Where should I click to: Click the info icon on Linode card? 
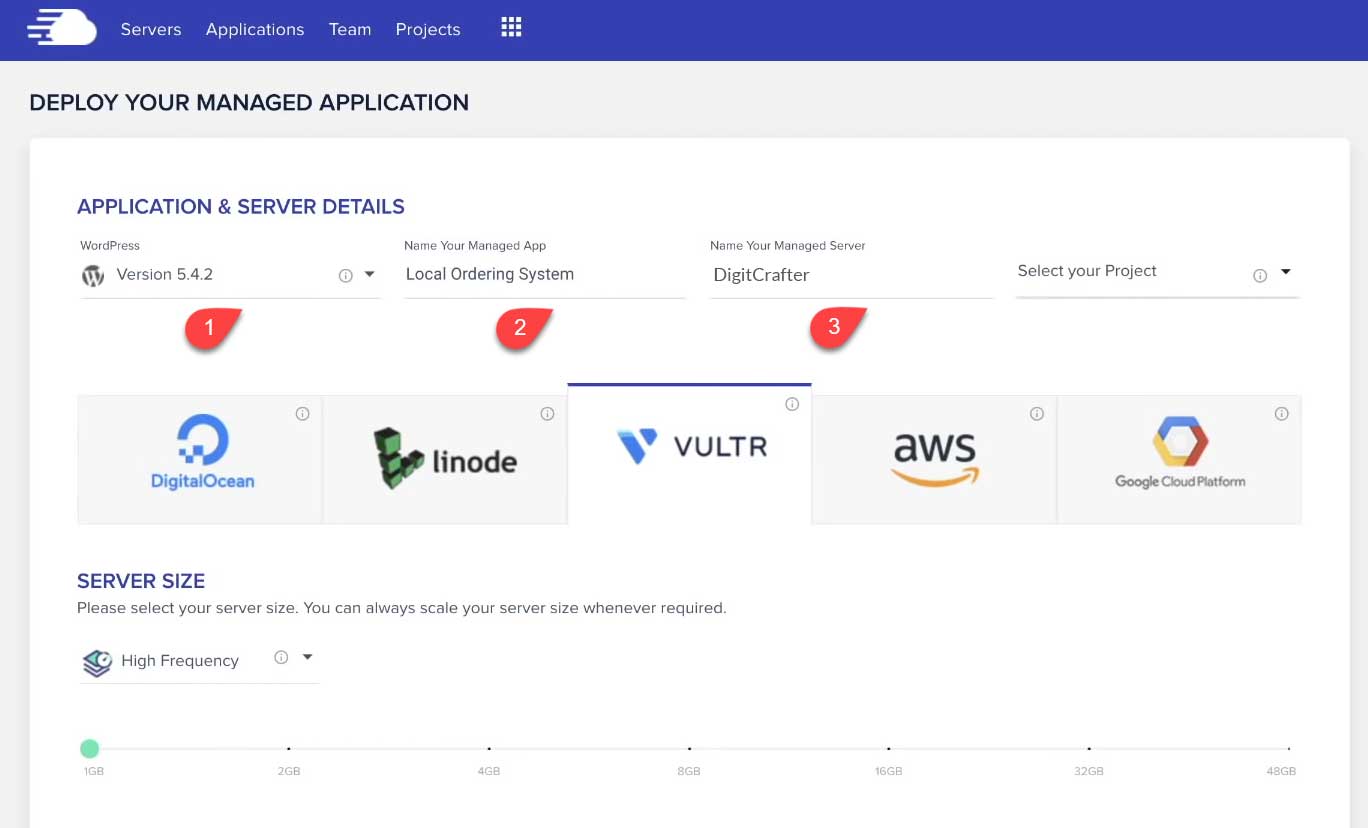[547, 414]
